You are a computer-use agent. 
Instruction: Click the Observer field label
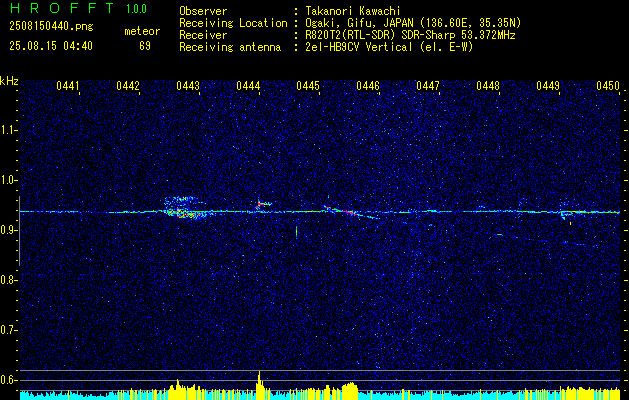[x=203, y=11]
